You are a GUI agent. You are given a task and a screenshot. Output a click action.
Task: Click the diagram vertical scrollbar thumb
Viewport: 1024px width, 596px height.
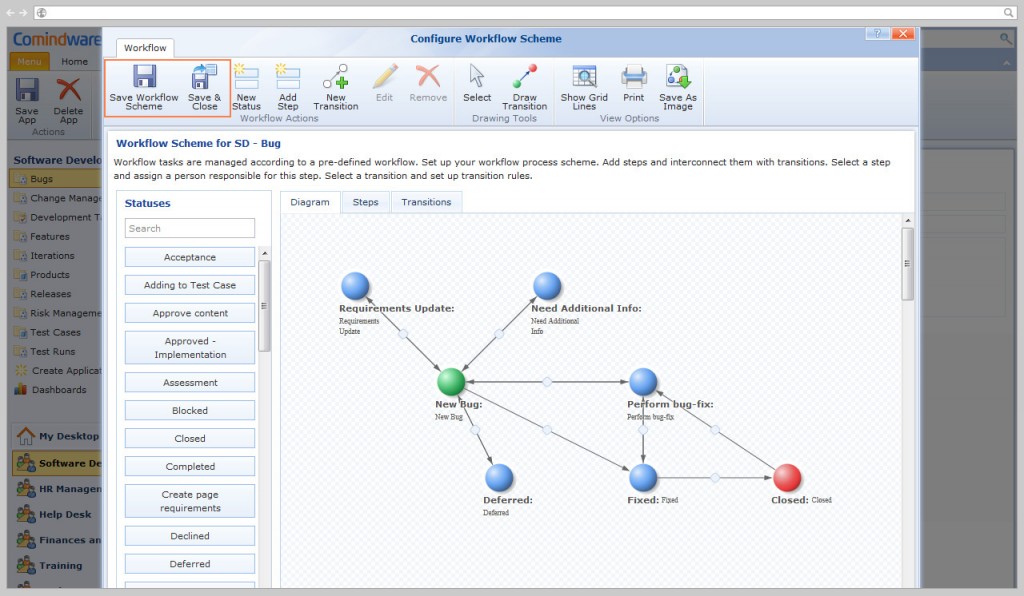point(907,264)
